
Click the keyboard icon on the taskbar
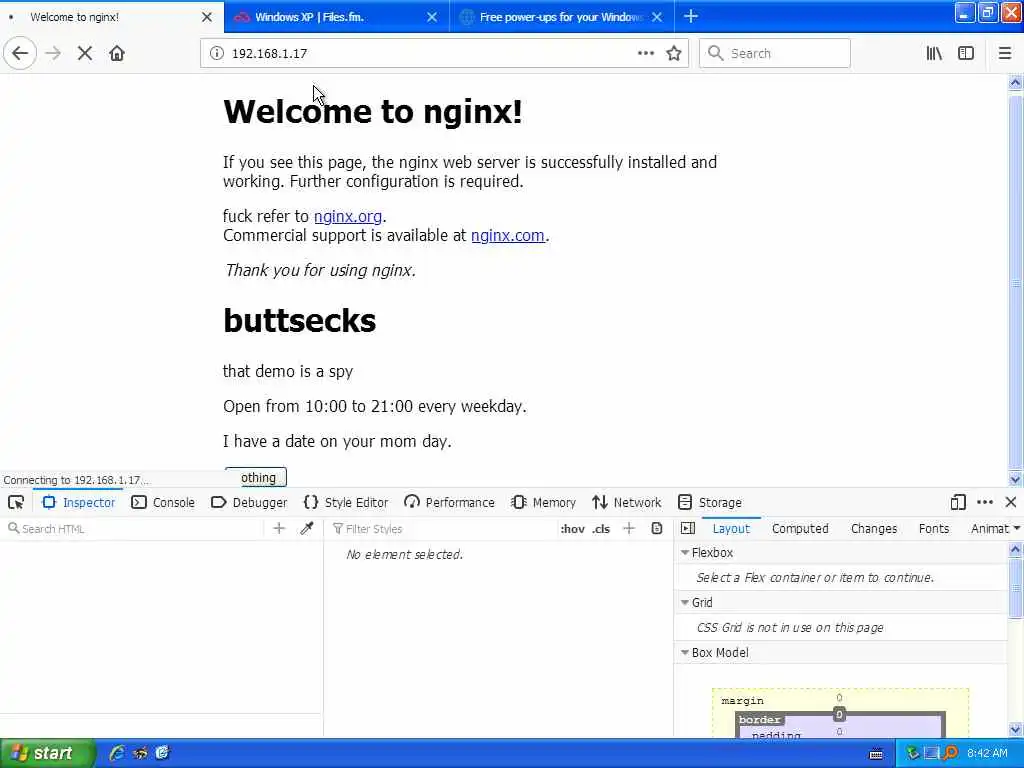pyautogui.click(x=876, y=754)
